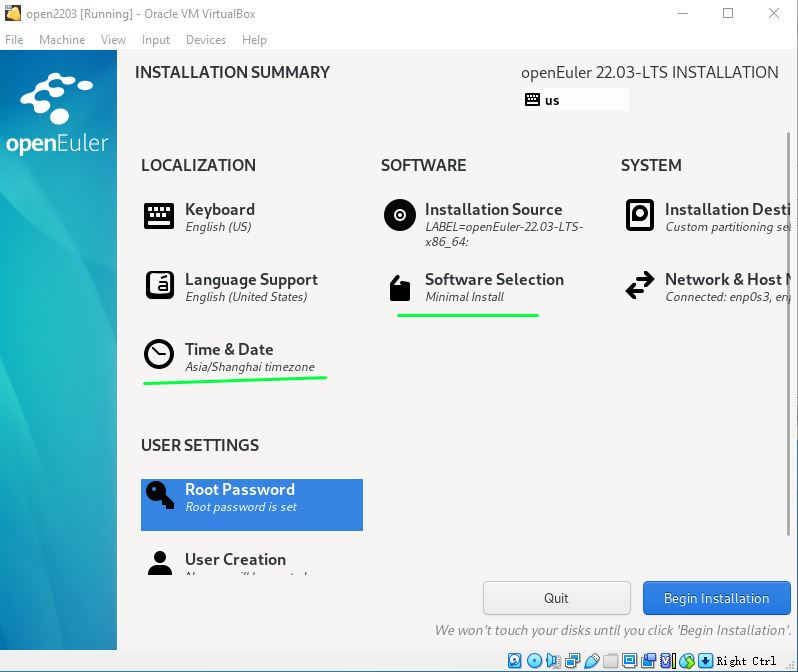Open the Machine menu
This screenshot has width=798, height=672.
(x=62, y=40)
